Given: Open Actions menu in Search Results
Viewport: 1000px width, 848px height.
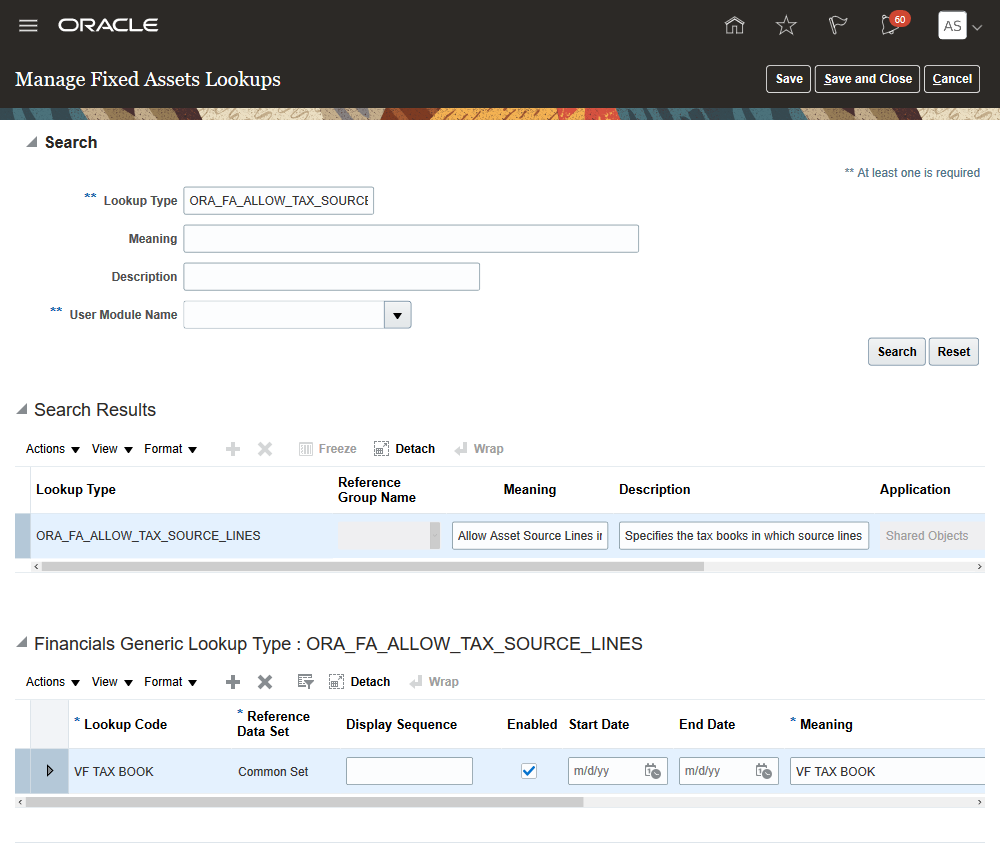Looking at the screenshot, I should tap(53, 449).
